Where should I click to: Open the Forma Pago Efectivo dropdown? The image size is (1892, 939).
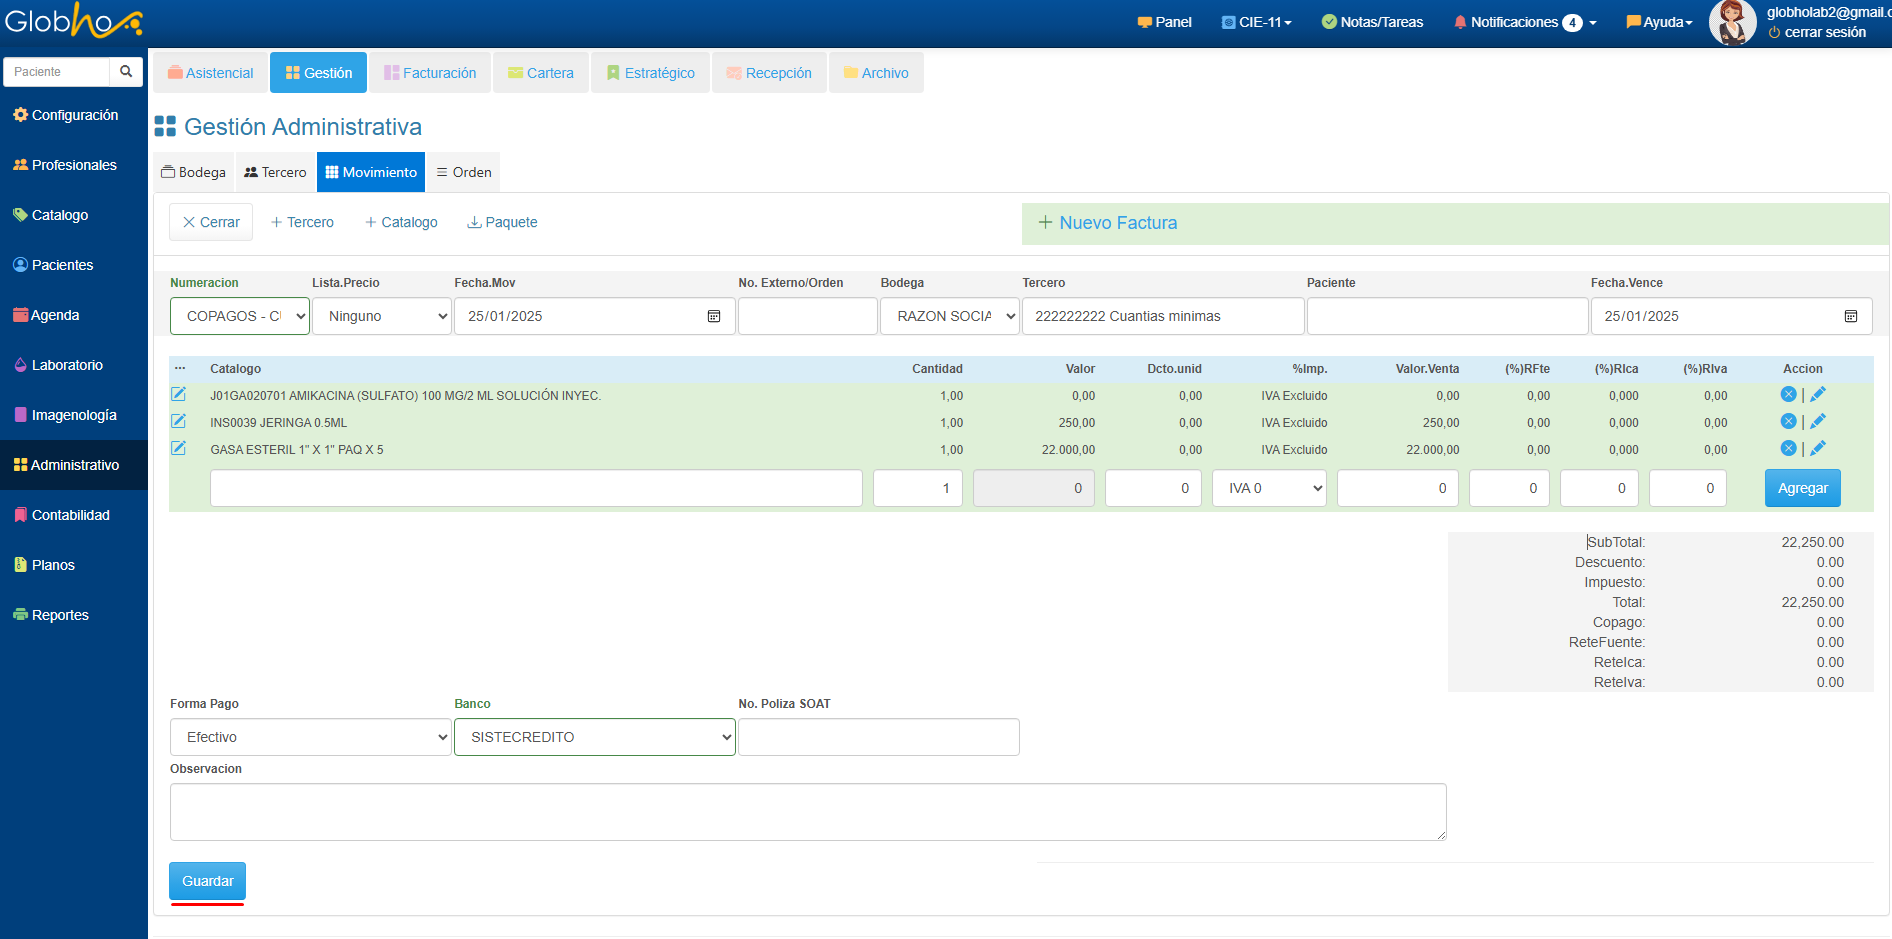point(311,737)
